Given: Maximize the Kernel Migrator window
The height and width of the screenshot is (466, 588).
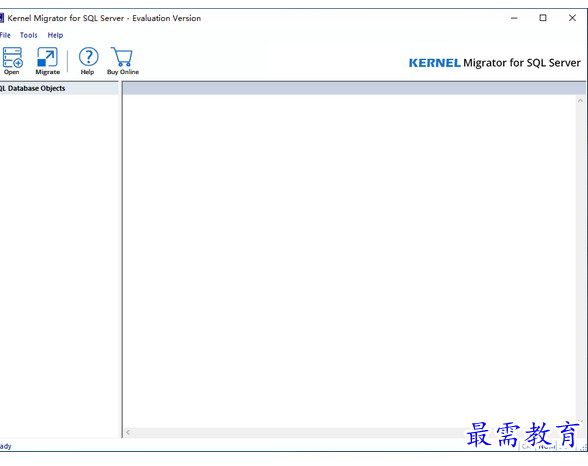Looking at the screenshot, I should [543, 18].
